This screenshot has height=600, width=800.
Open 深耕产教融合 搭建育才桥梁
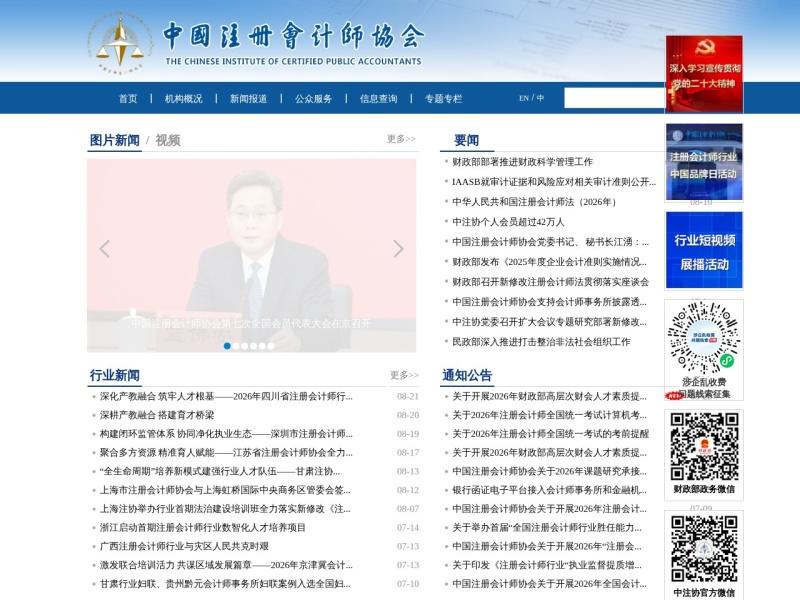tap(157, 415)
